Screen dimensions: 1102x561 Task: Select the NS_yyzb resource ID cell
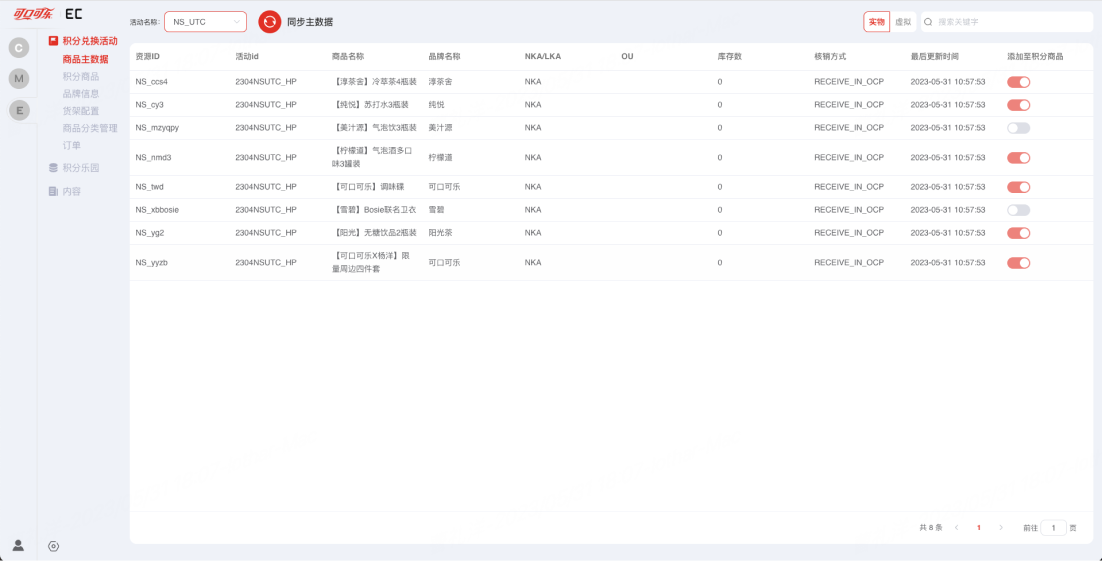151,263
